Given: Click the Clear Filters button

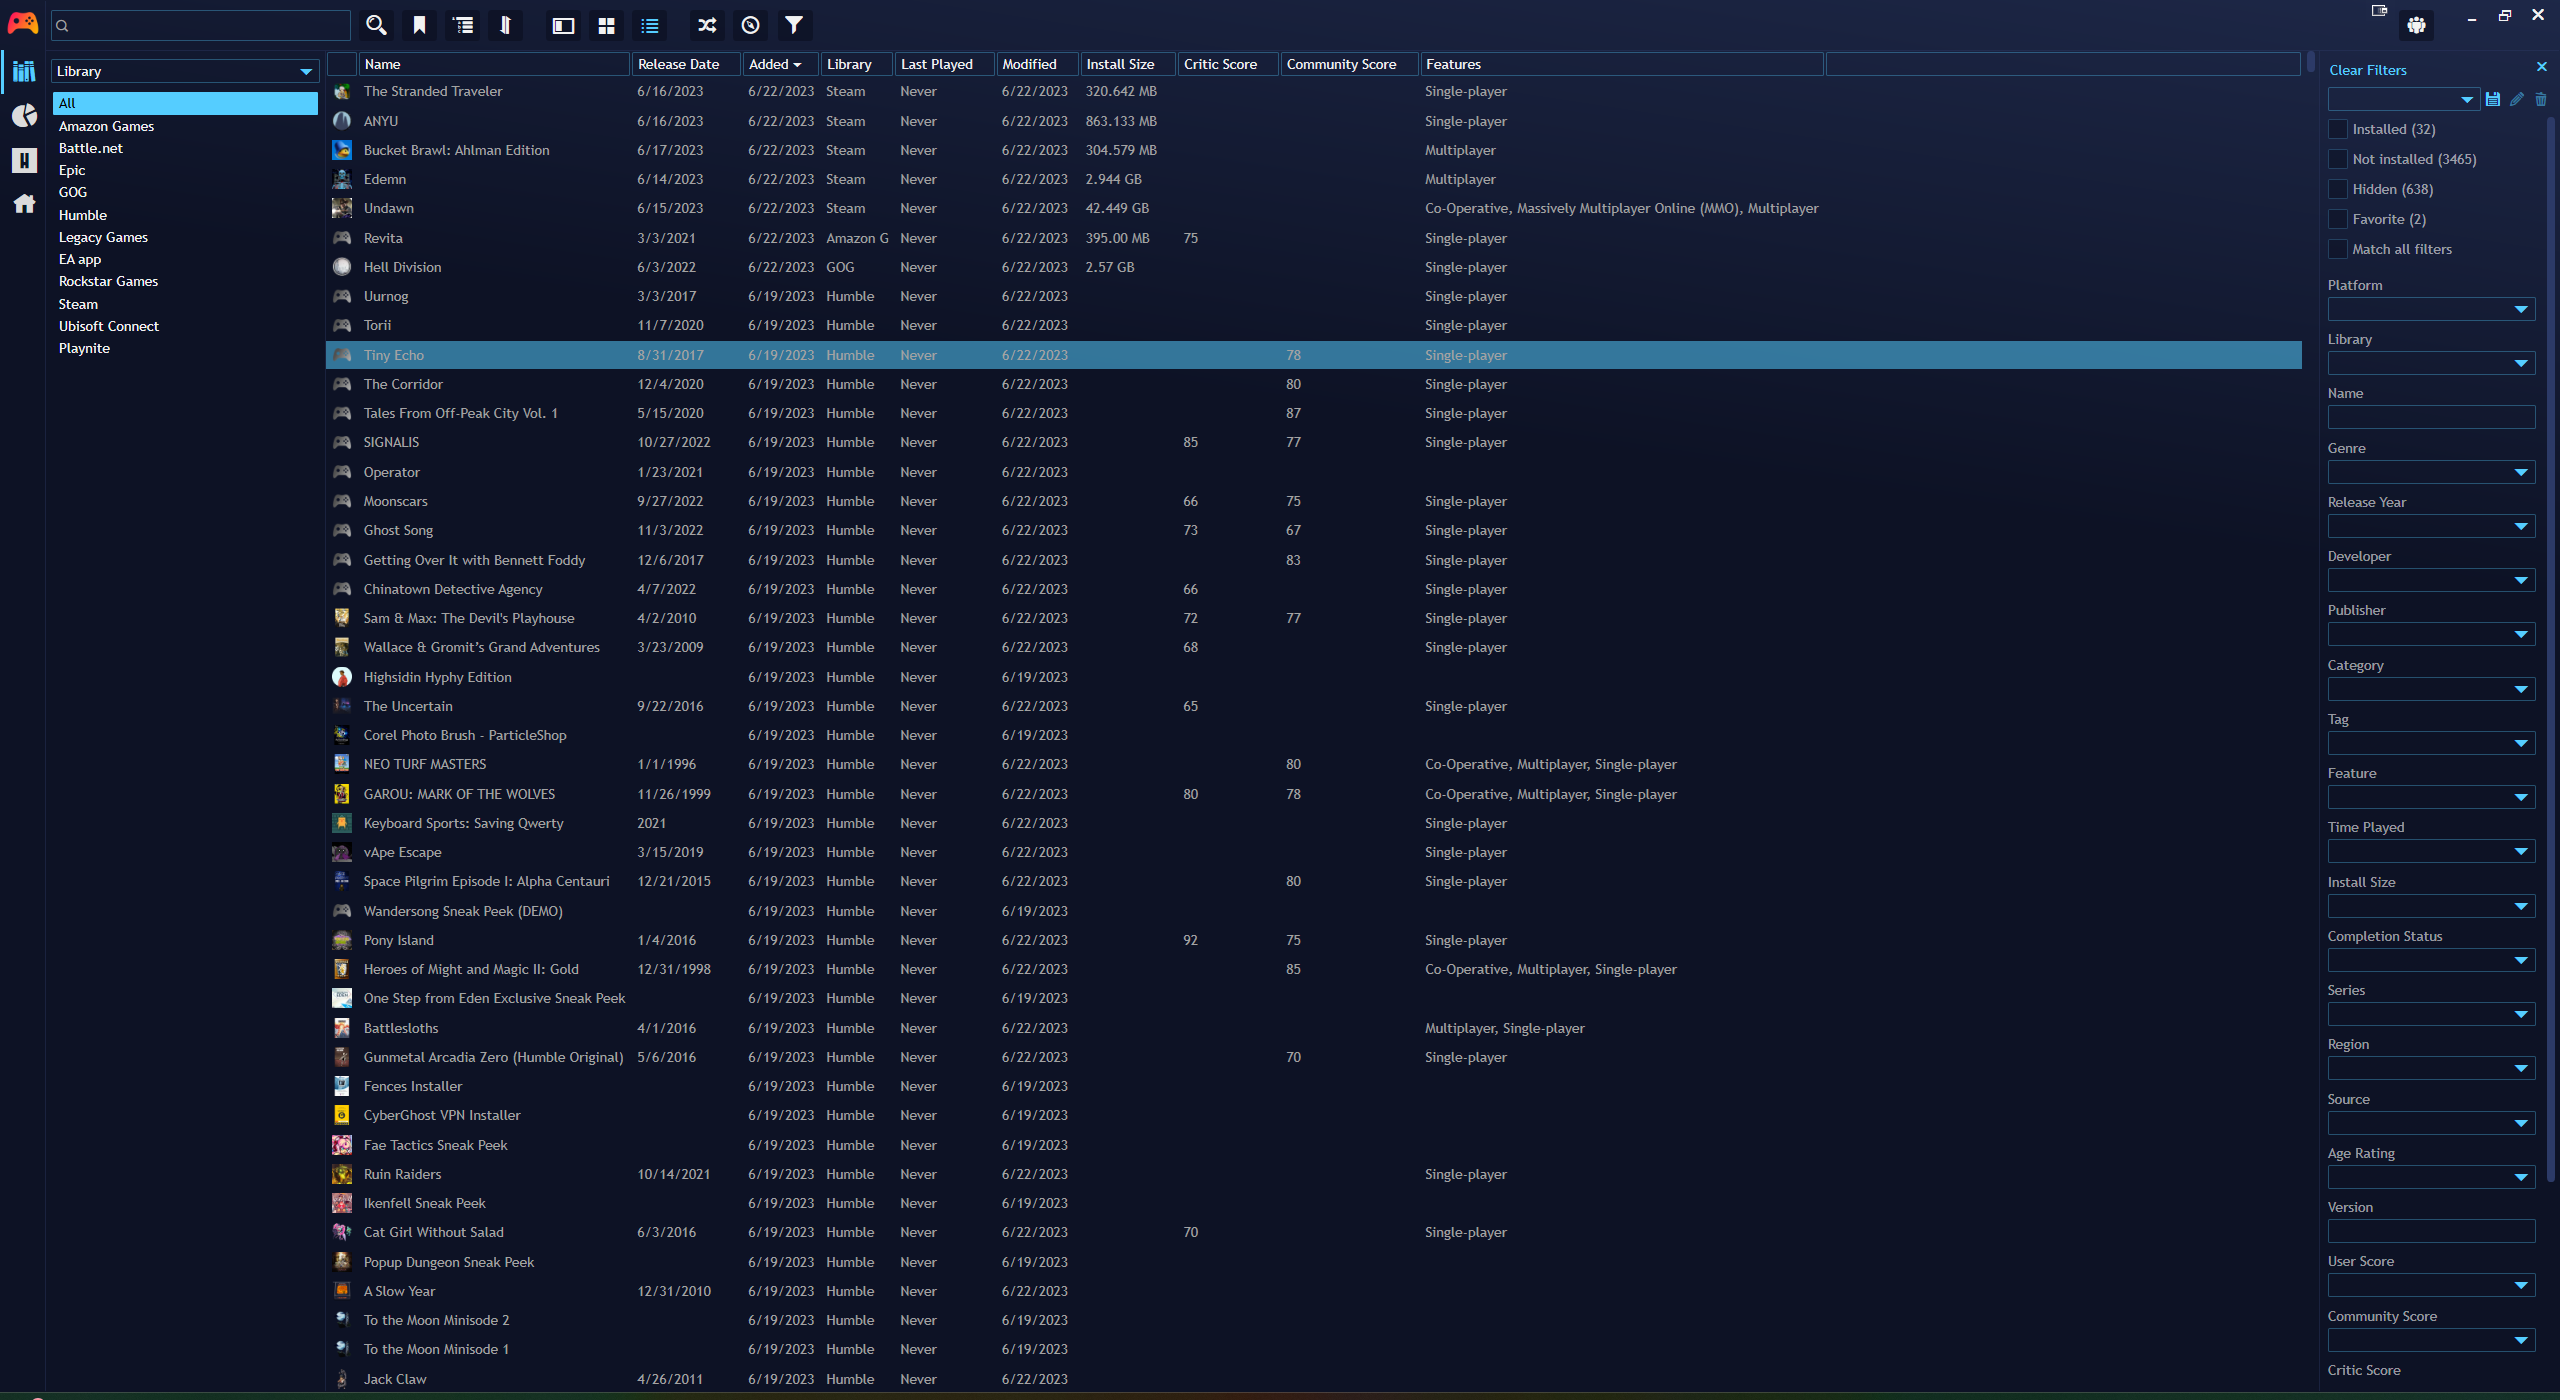Looking at the screenshot, I should 2368,69.
